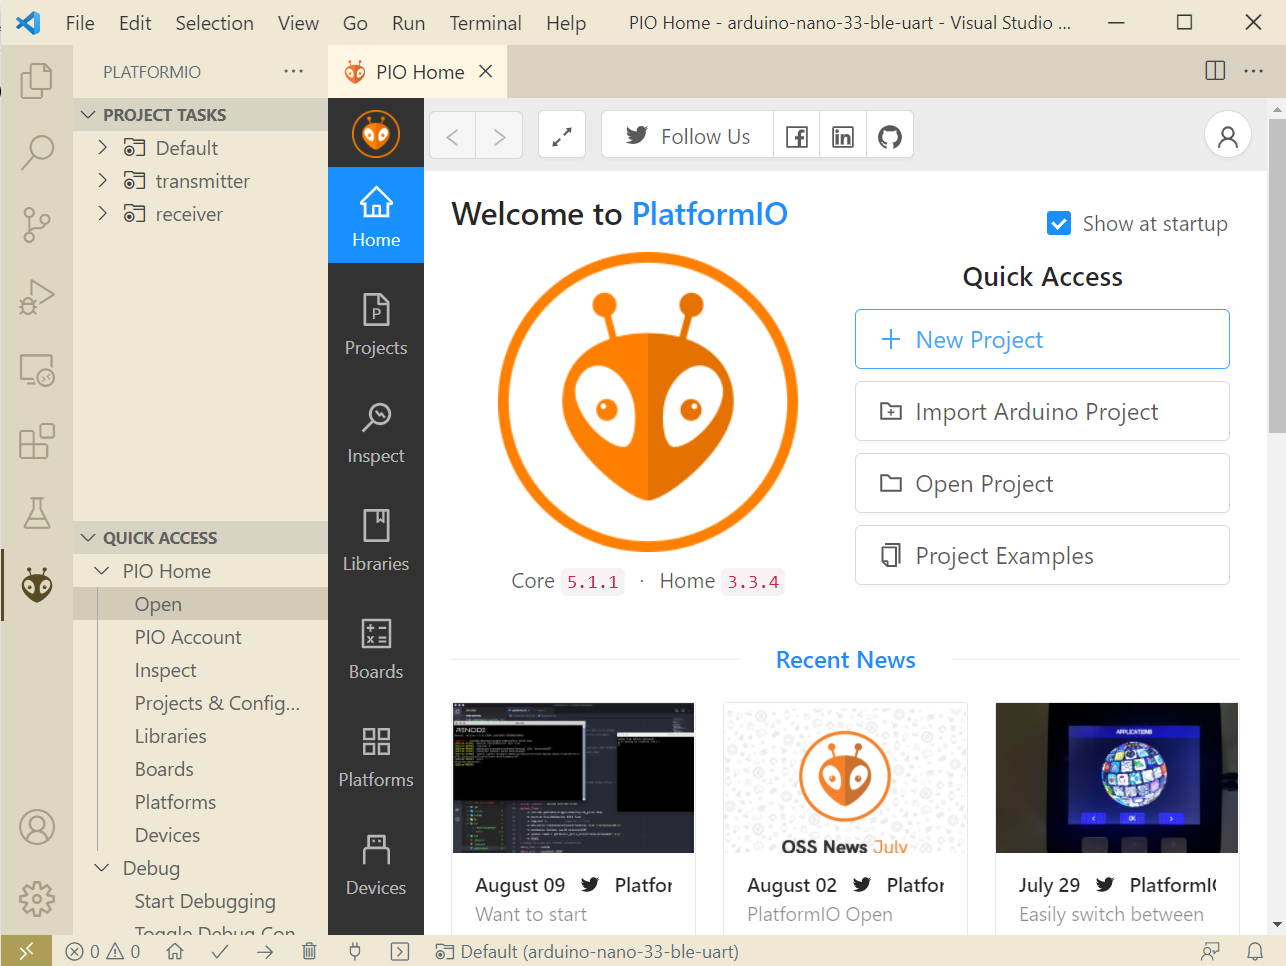The width and height of the screenshot is (1286, 966).
Task: Collapse the PROJECT TASKS section
Action: [x=200, y=115]
